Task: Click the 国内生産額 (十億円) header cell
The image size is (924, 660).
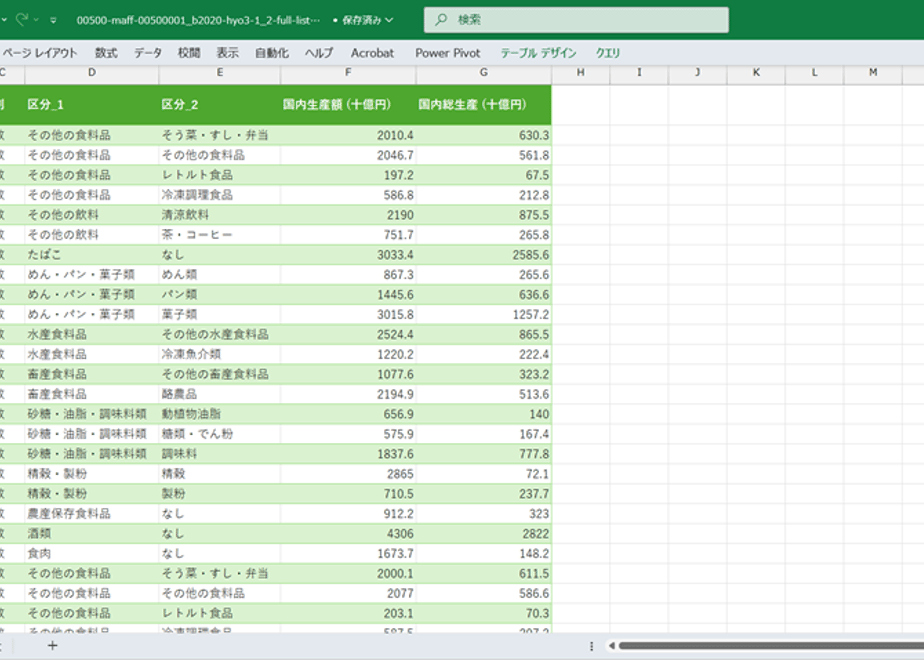Action: click(x=348, y=105)
